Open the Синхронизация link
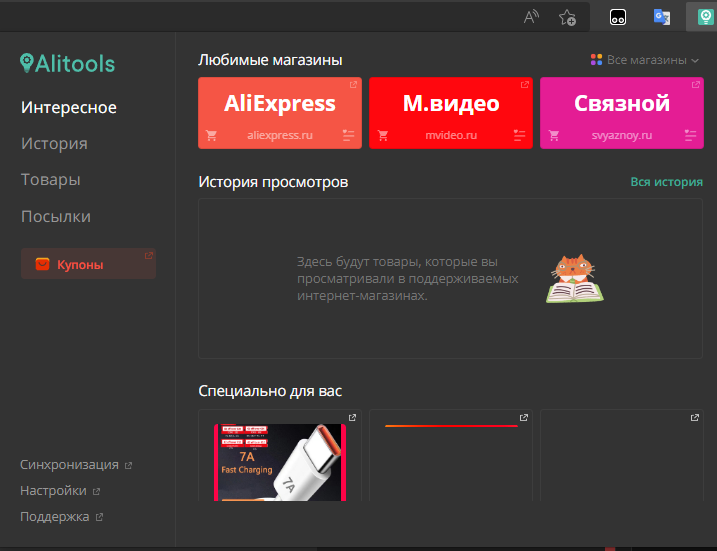 (x=69, y=465)
